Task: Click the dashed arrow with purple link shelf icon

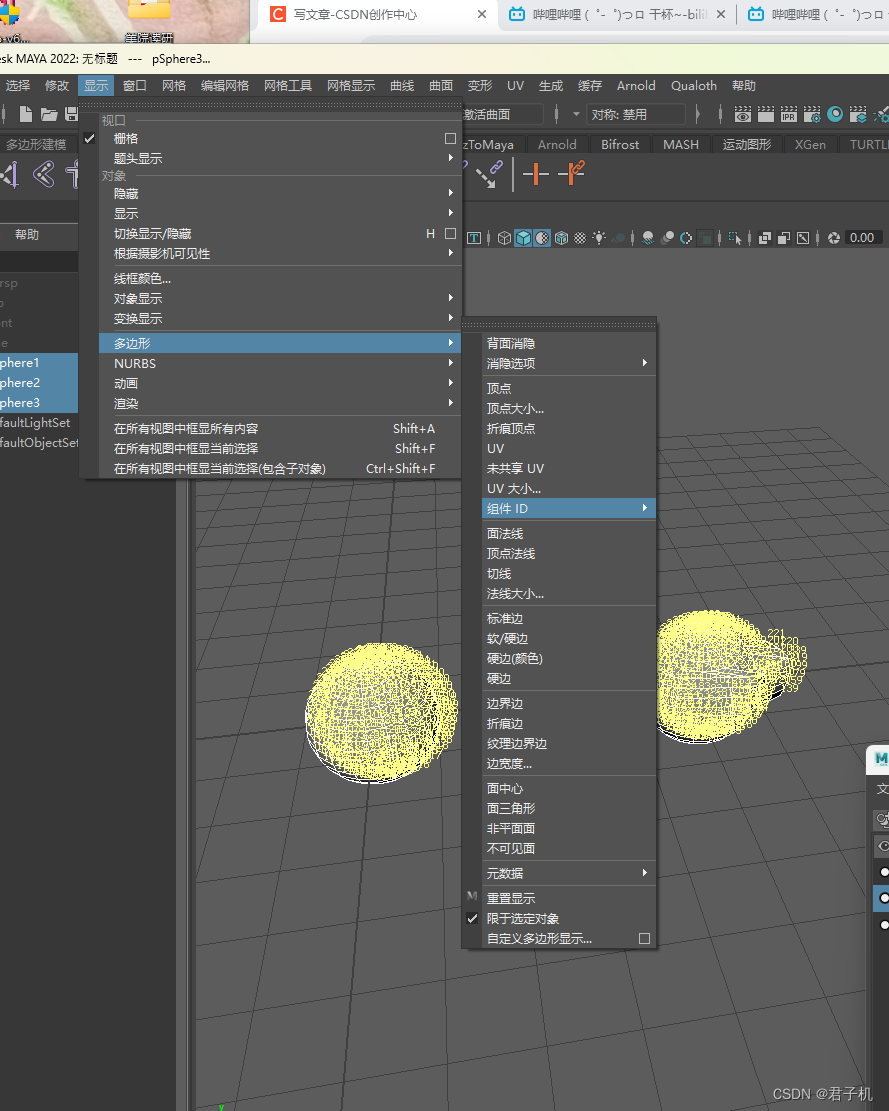Action: click(x=489, y=174)
